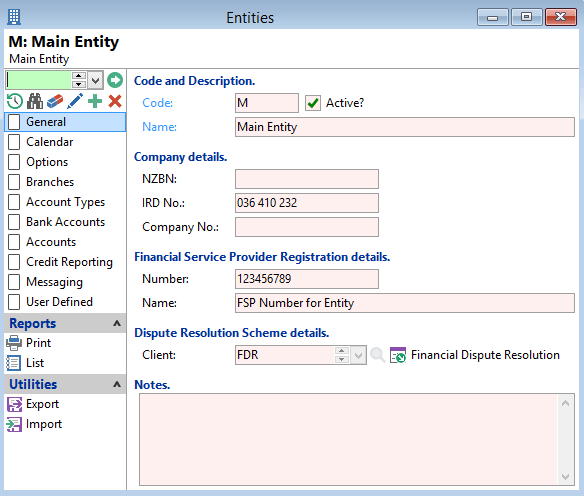Image resolution: width=584 pixels, height=496 pixels.
Task: Tick the checkbox next to Bank Accounts
Action: [x=14, y=222]
